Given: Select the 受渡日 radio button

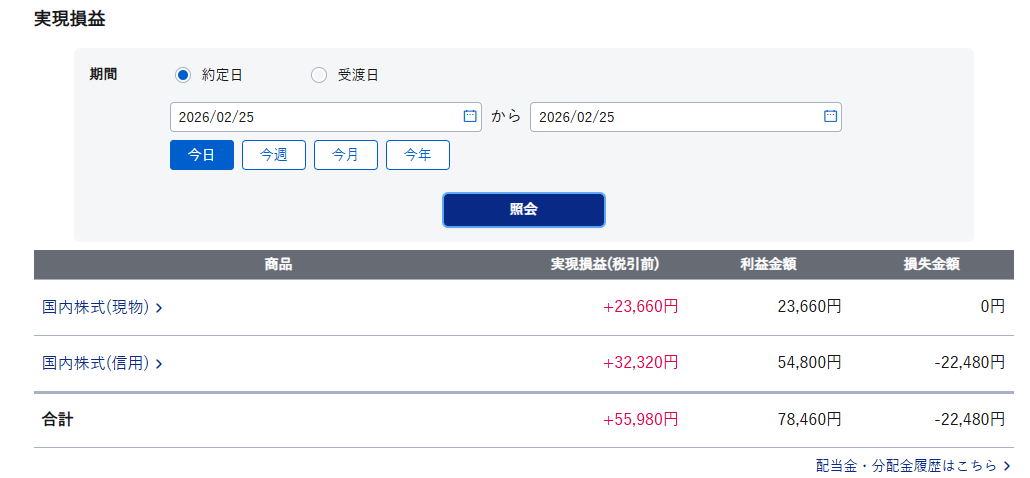Looking at the screenshot, I should pyautogui.click(x=319, y=75).
